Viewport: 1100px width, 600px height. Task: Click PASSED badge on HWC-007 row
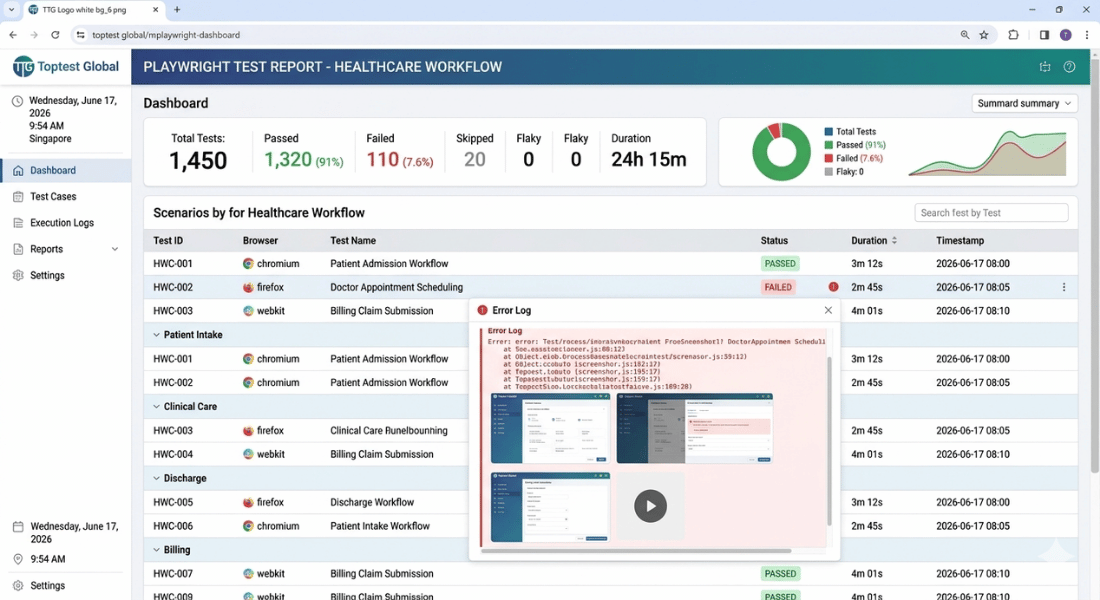click(x=780, y=574)
